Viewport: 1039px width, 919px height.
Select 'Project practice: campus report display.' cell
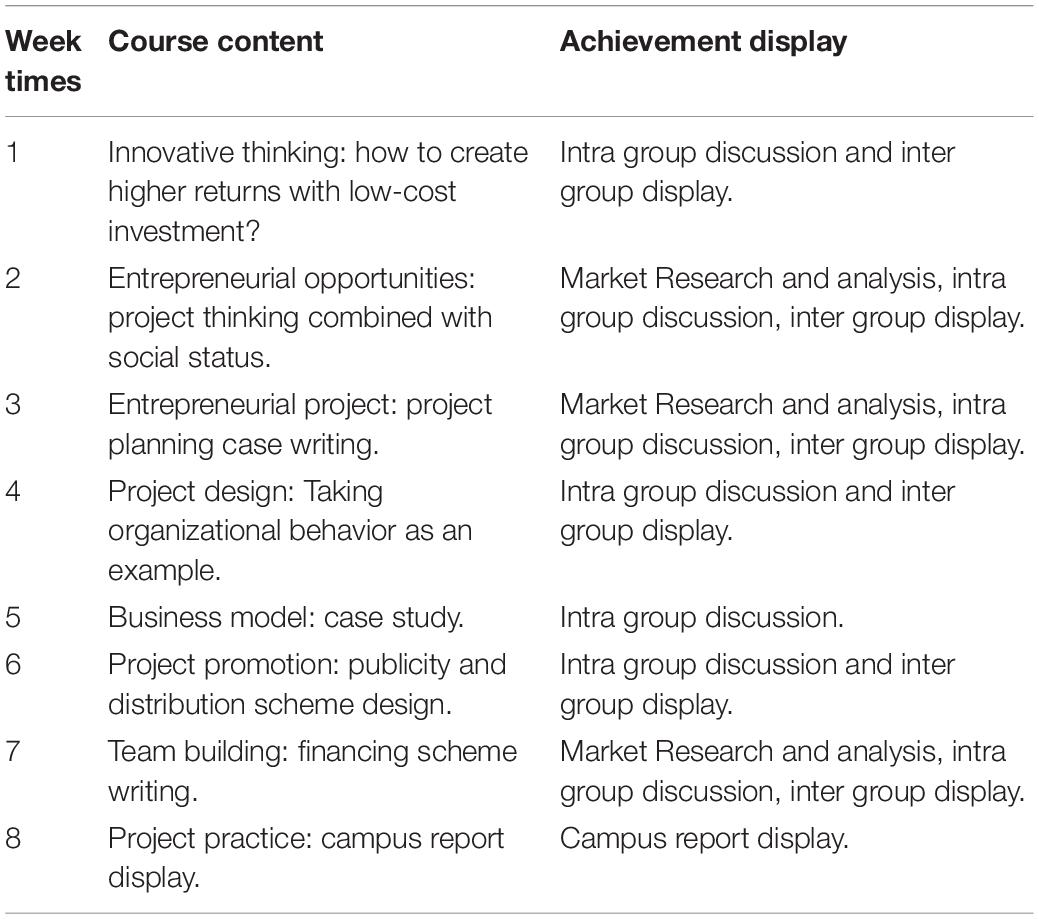305,858
